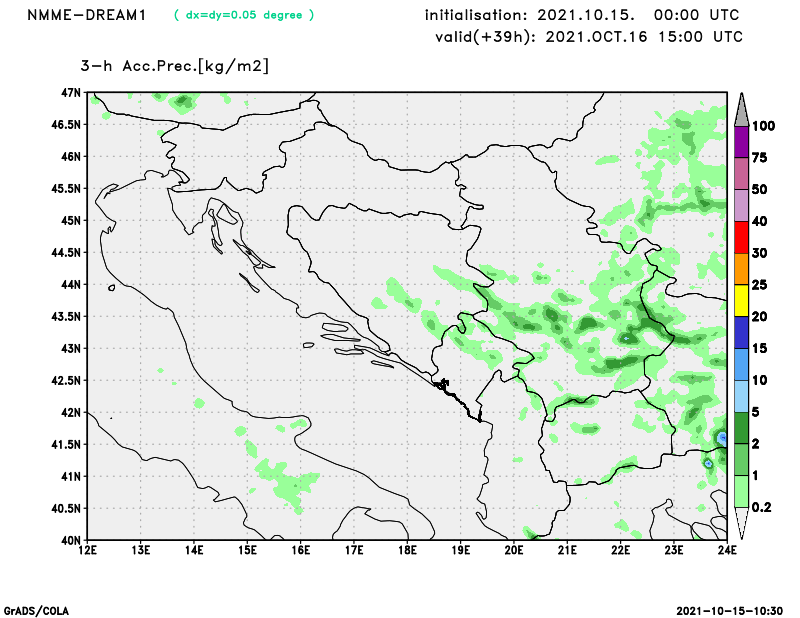Click the 3-h Acc.Prec. variable label
The height and width of the screenshot is (618, 800).
pyautogui.click(x=175, y=66)
